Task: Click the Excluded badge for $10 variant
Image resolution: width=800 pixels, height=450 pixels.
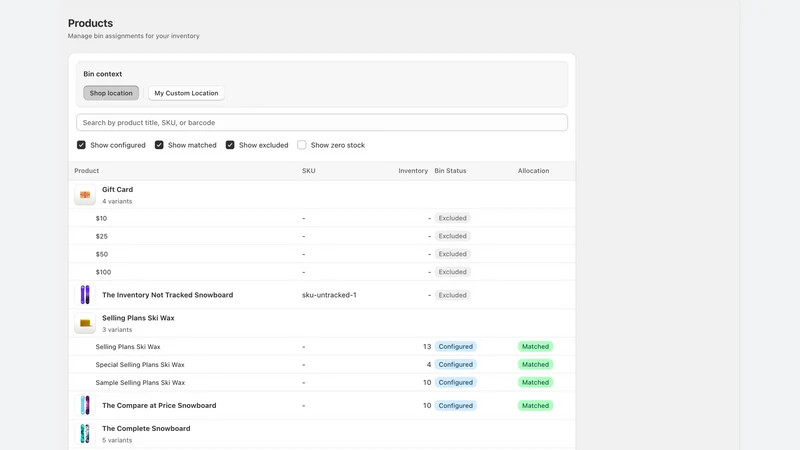Action: (x=453, y=218)
